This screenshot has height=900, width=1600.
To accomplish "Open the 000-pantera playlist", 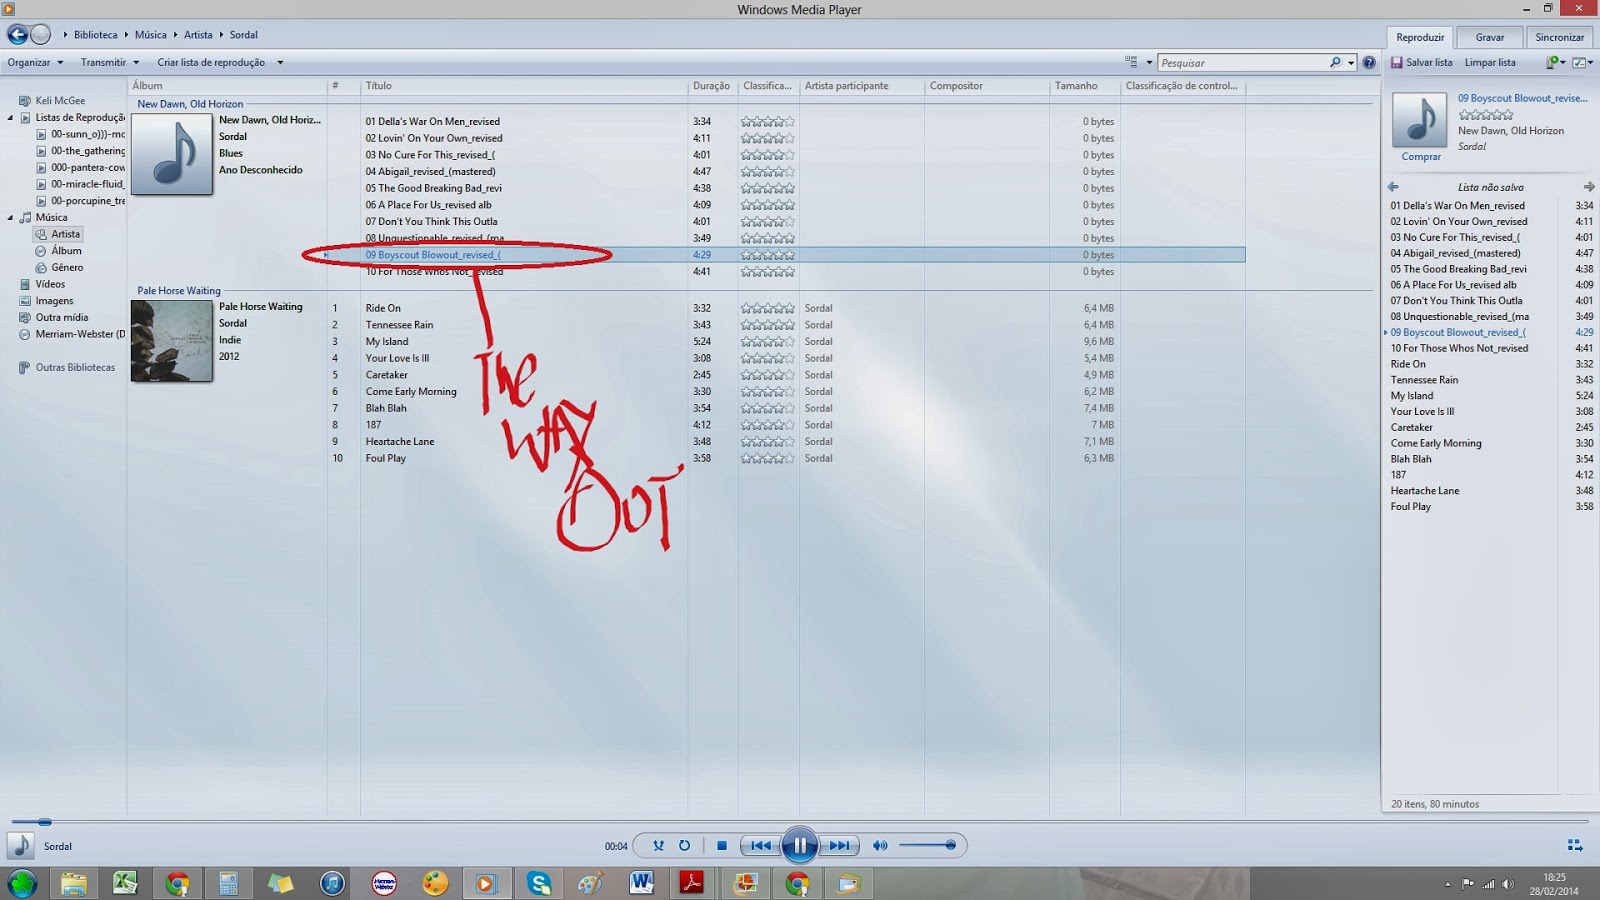I will [x=81, y=168].
